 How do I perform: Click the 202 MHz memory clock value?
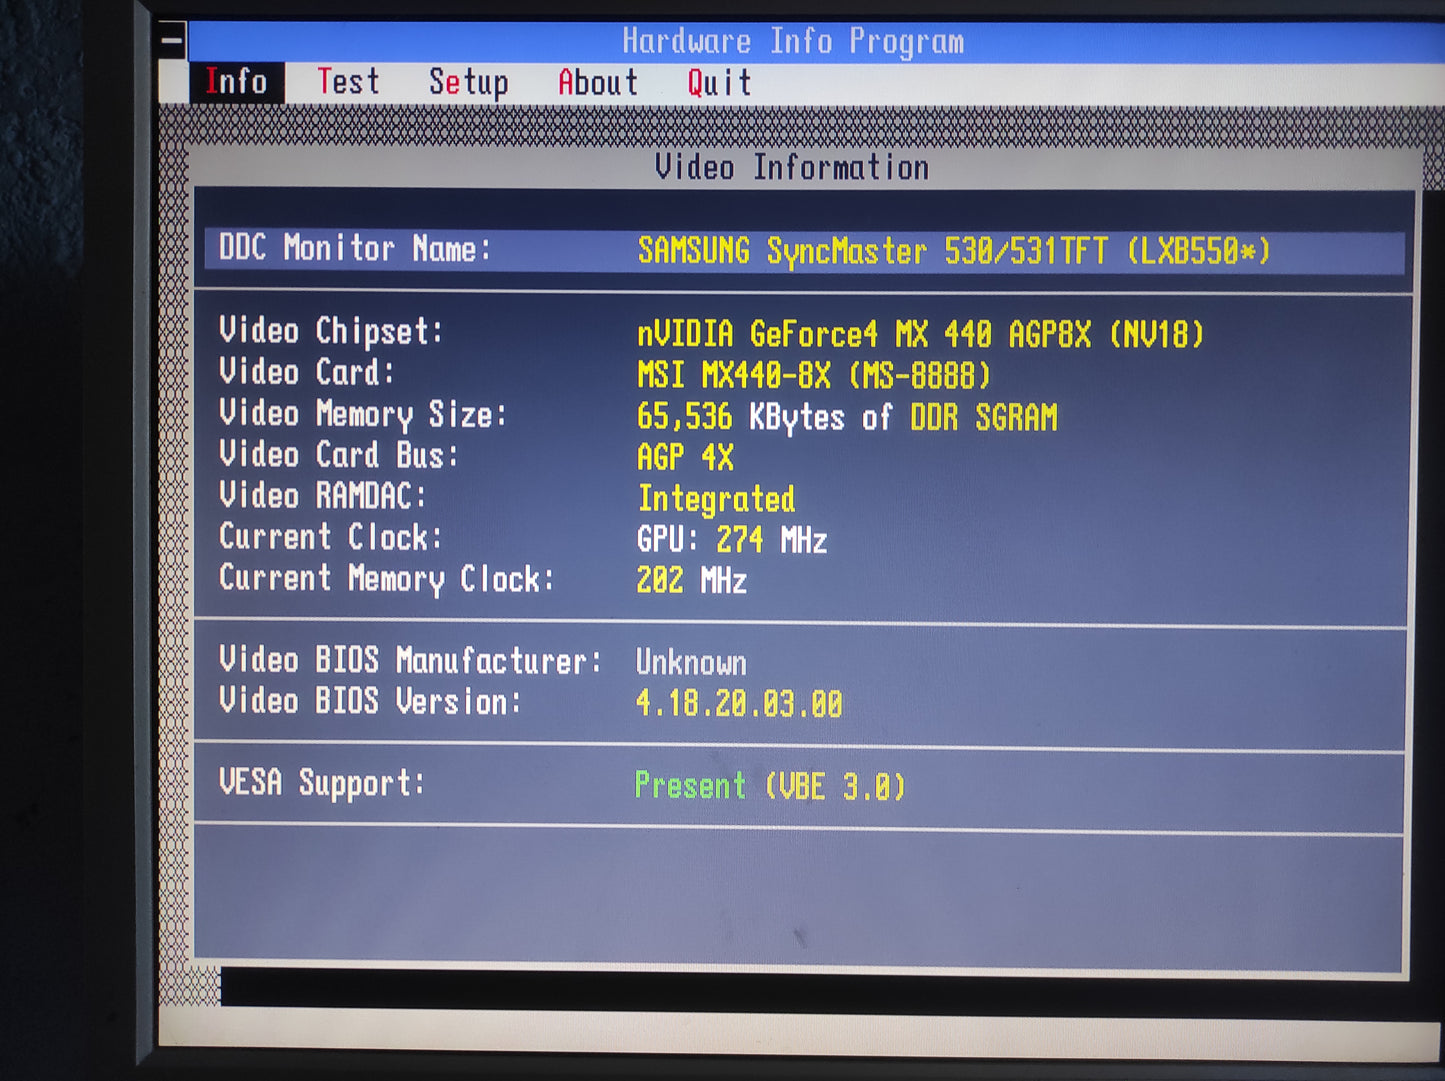tap(691, 581)
